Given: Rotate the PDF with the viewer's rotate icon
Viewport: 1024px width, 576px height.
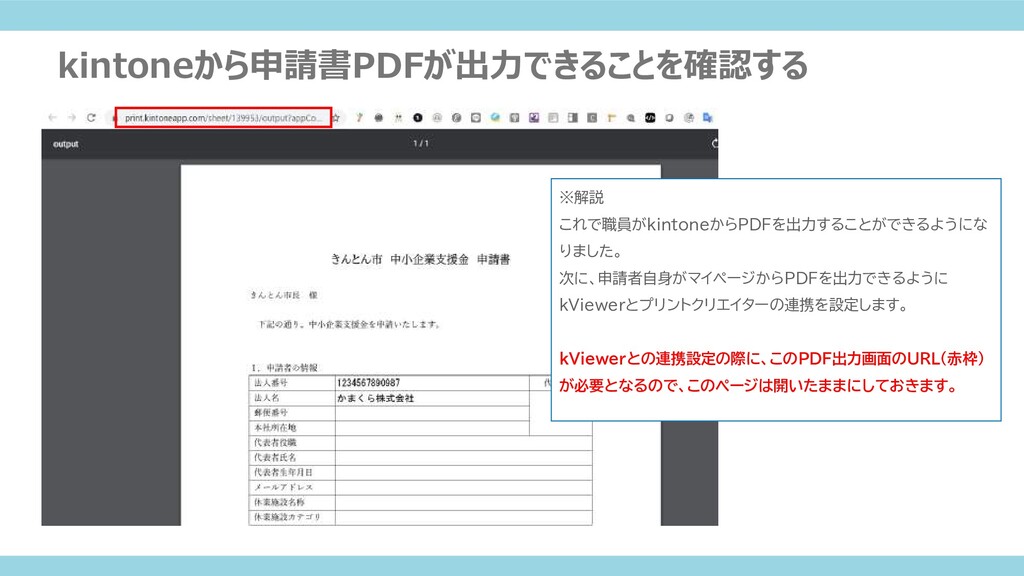Looking at the screenshot, I should click(714, 144).
